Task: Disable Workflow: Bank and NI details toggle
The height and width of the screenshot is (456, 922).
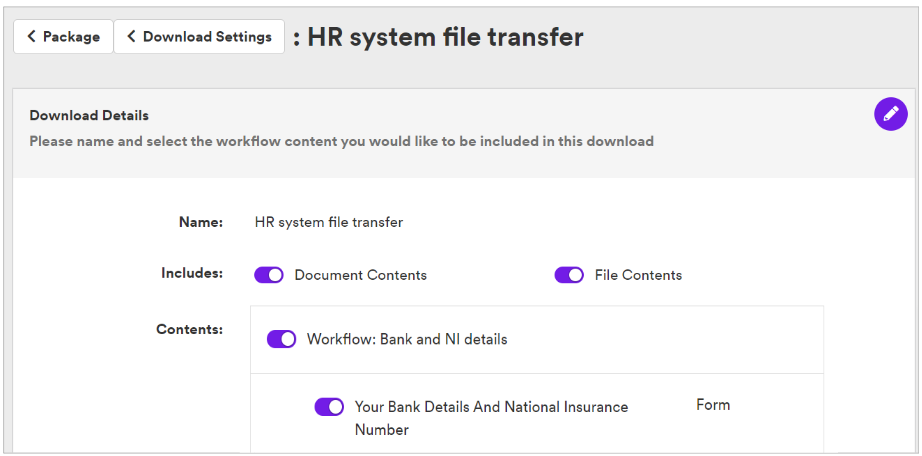Action: click(282, 339)
